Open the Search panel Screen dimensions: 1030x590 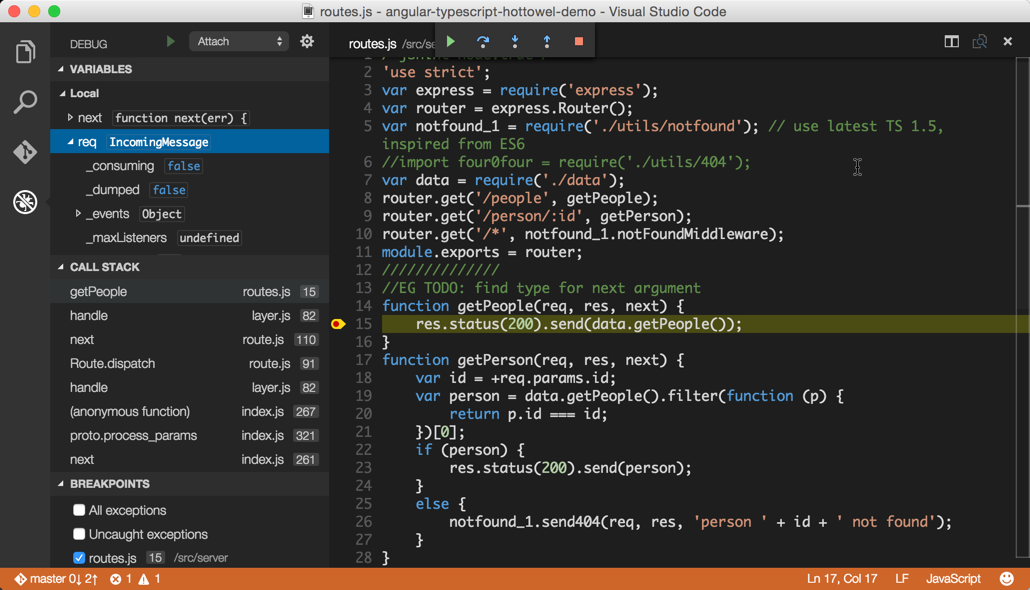click(24, 102)
